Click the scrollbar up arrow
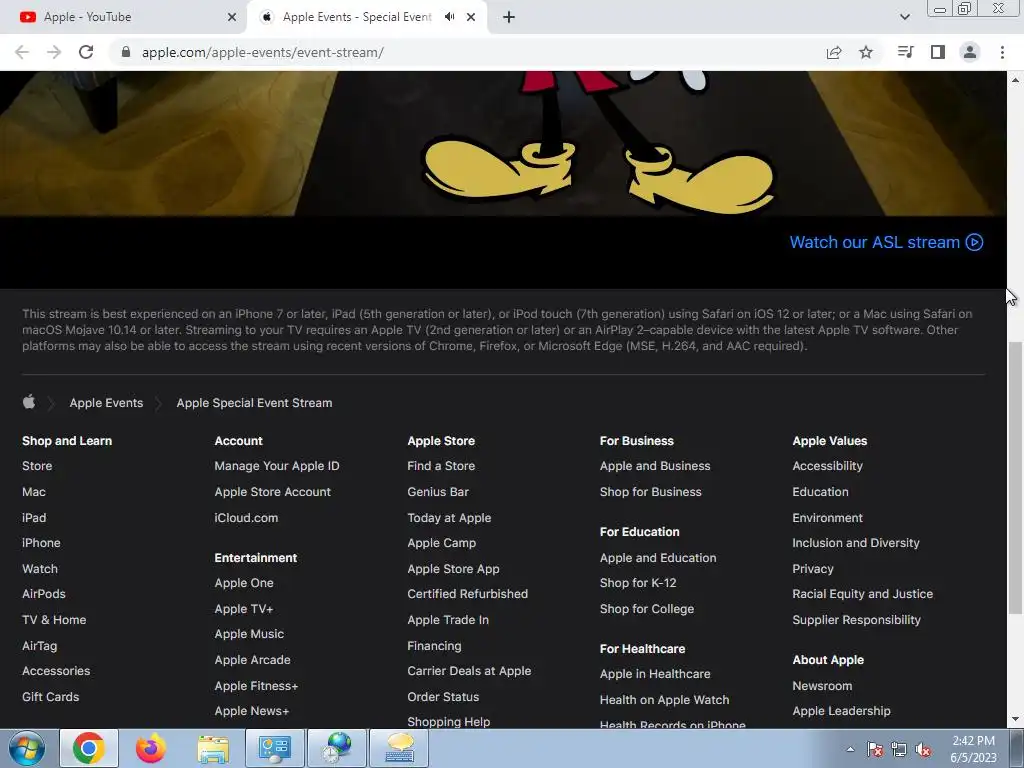1024x768 pixels. (1015, 80)
